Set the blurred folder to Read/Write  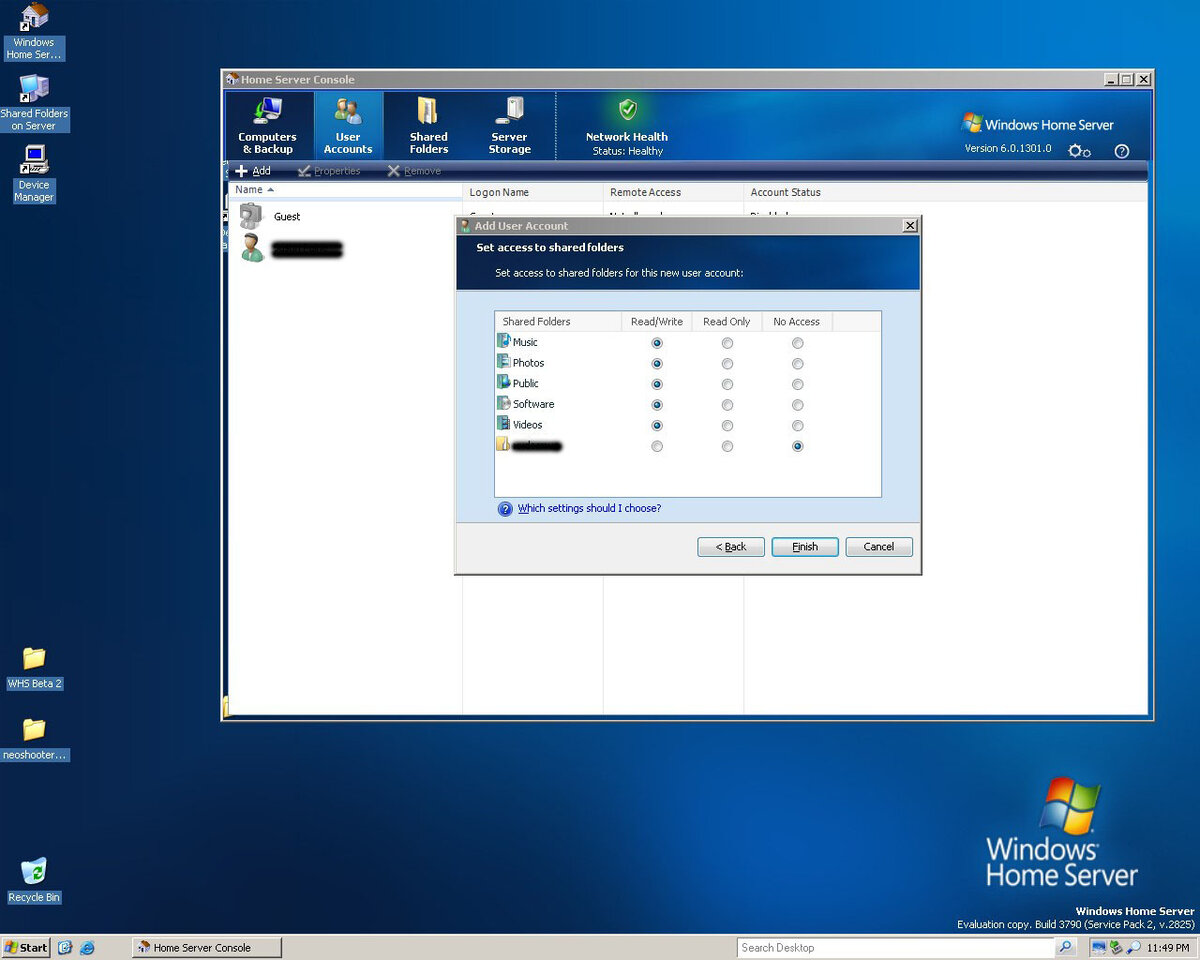(x=657, y=447)
